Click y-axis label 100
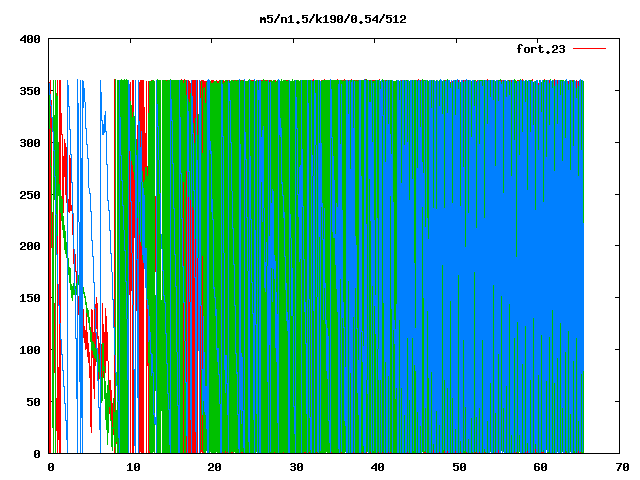Screen dimensions: 640x480 (x=30, y=350)
